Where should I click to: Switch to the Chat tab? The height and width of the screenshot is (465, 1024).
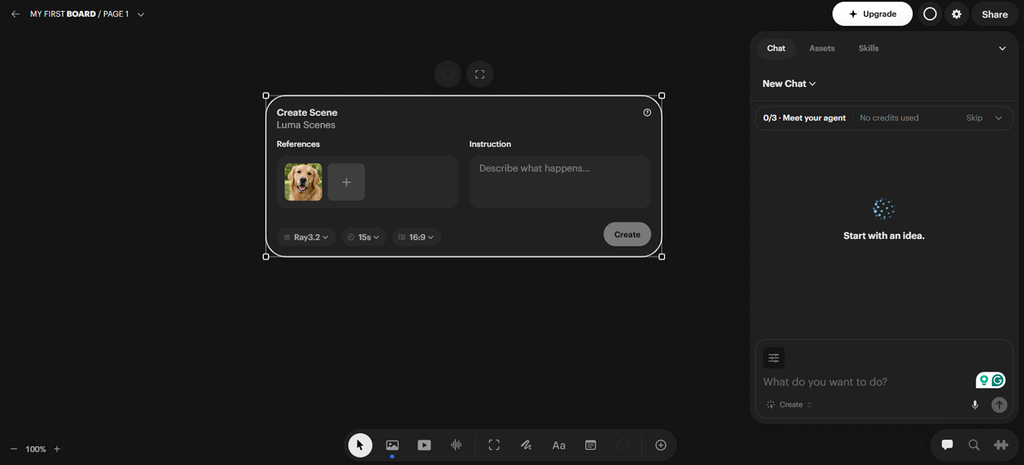click(776, 48)
